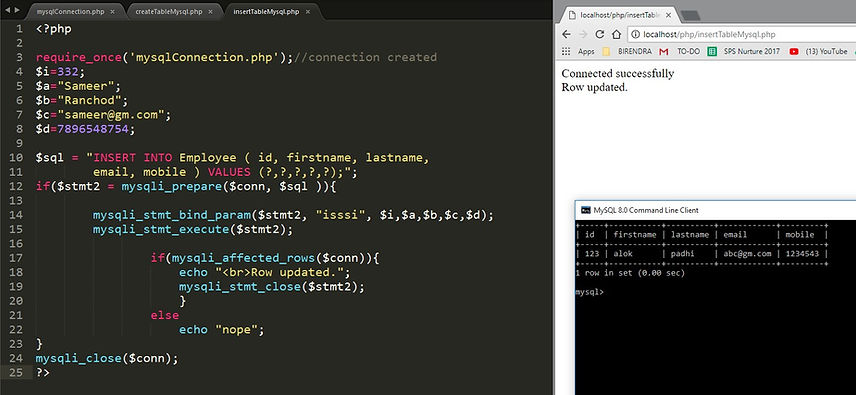Click the id column header in MySQL table
The height and width of the screenshot is (395, 856).
click(590, 235)
